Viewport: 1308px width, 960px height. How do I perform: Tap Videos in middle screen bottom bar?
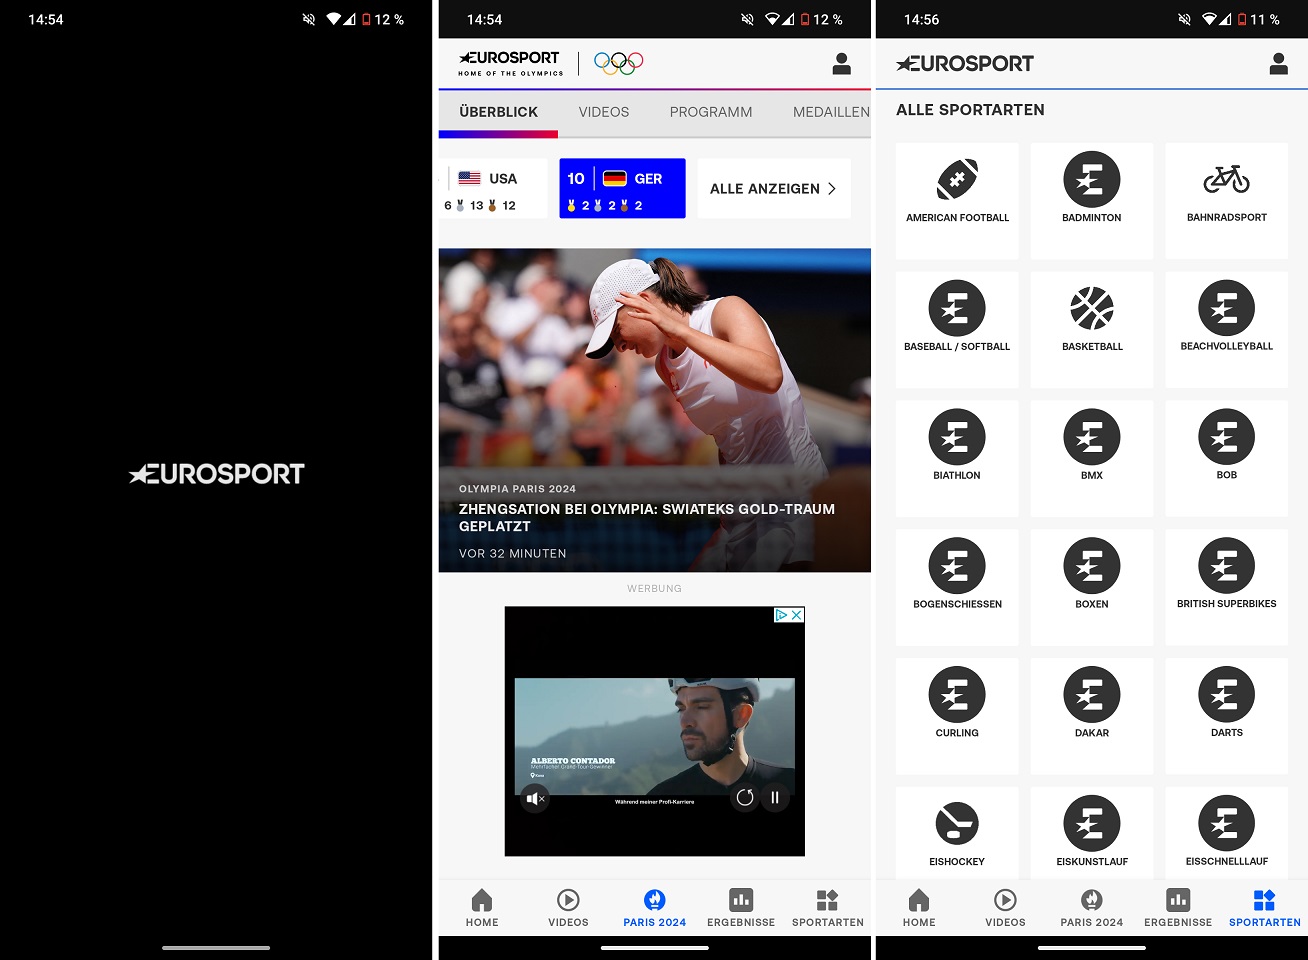point(568,908)
